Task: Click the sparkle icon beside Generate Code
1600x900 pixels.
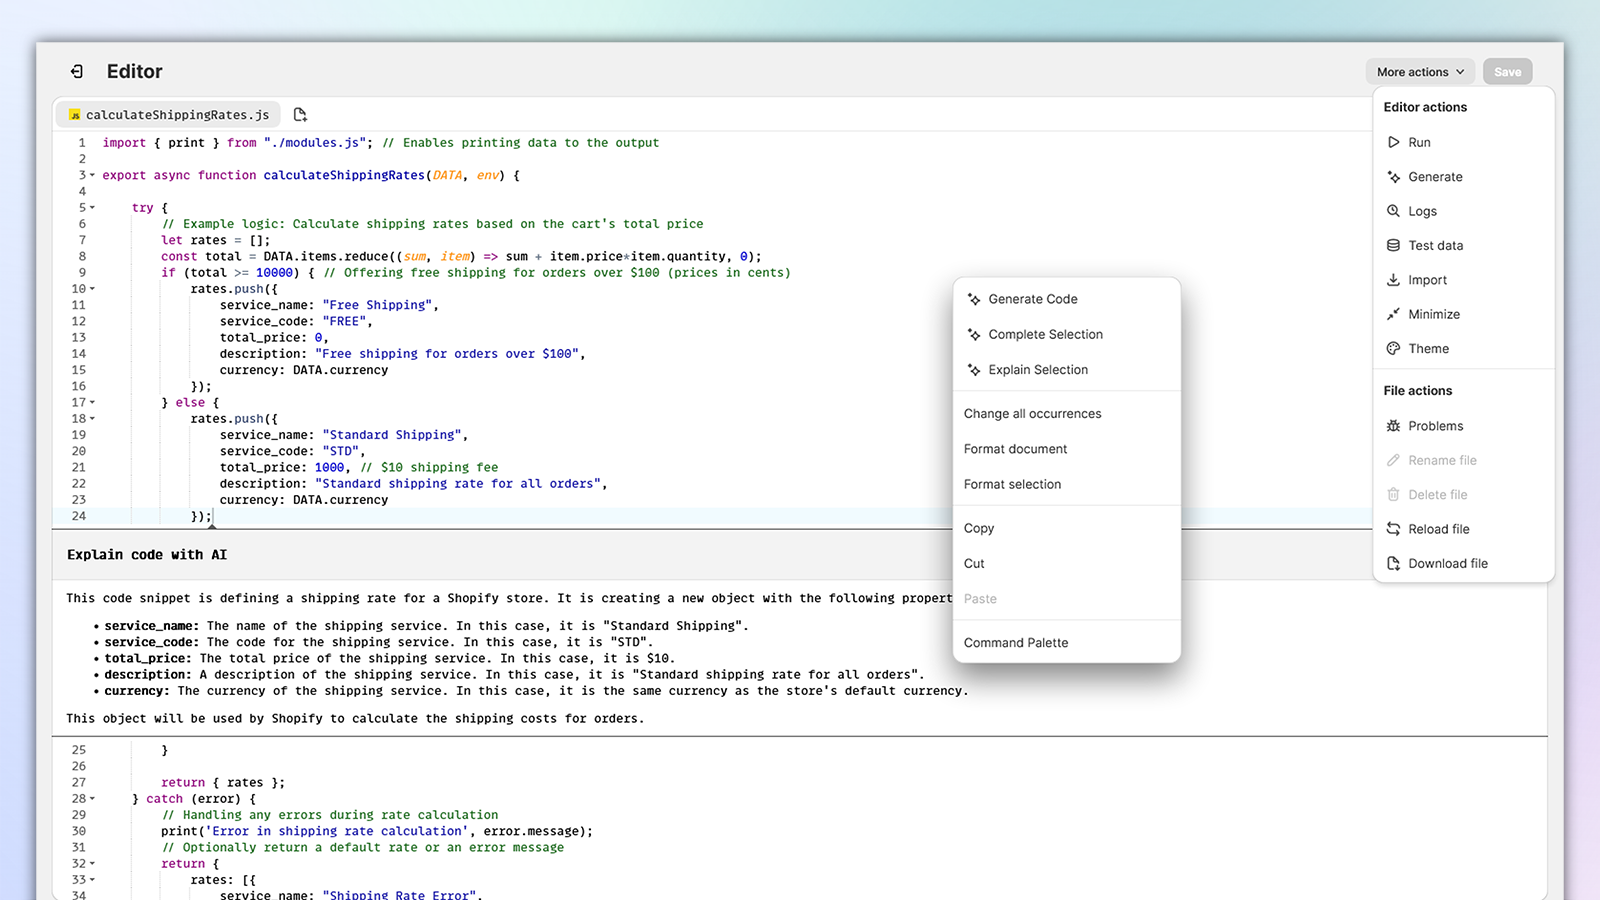Action: (974, 299)
